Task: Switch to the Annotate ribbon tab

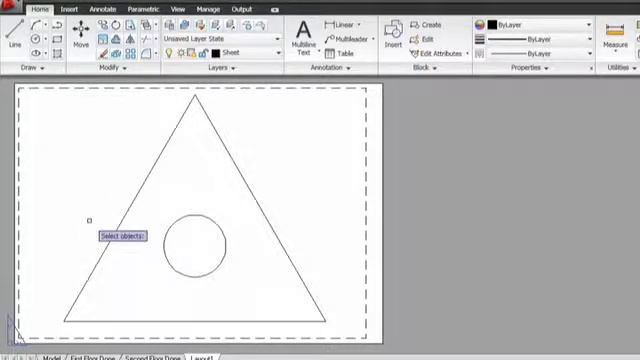Action: point(103,9)
